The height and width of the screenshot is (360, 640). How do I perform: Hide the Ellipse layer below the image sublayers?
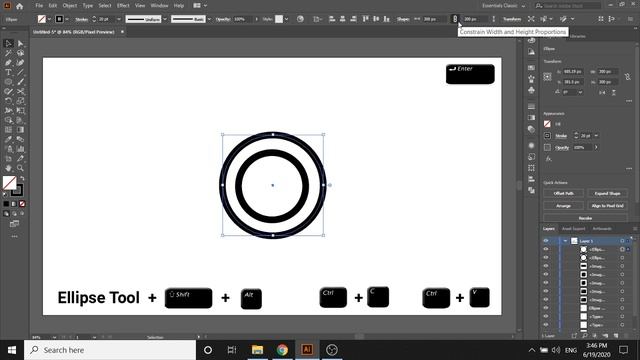pyautogui.click(x=546, y=308)
